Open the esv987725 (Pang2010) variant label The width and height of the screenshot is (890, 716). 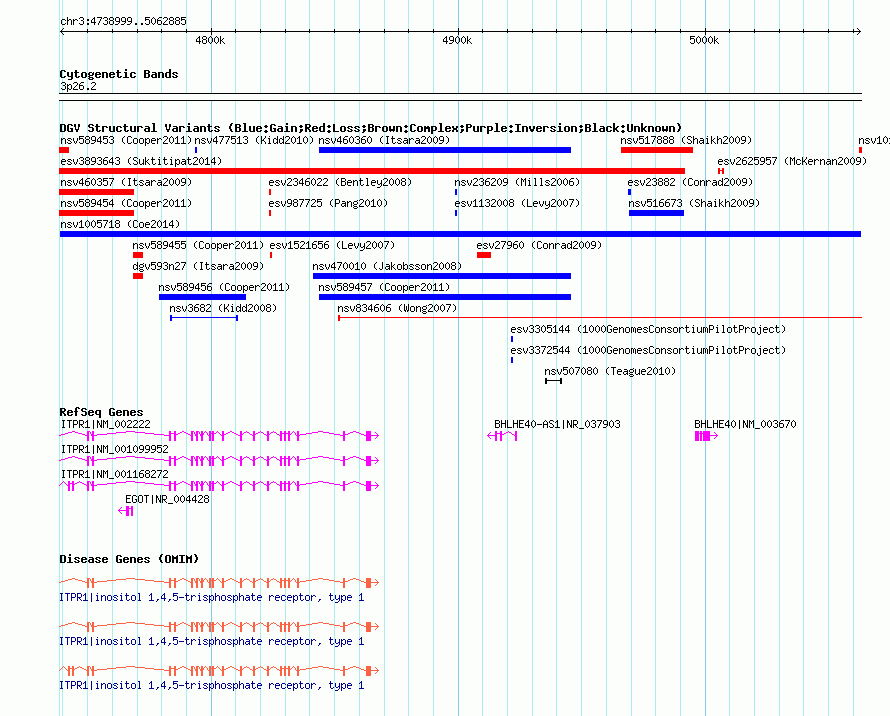(x=328, y=203)
